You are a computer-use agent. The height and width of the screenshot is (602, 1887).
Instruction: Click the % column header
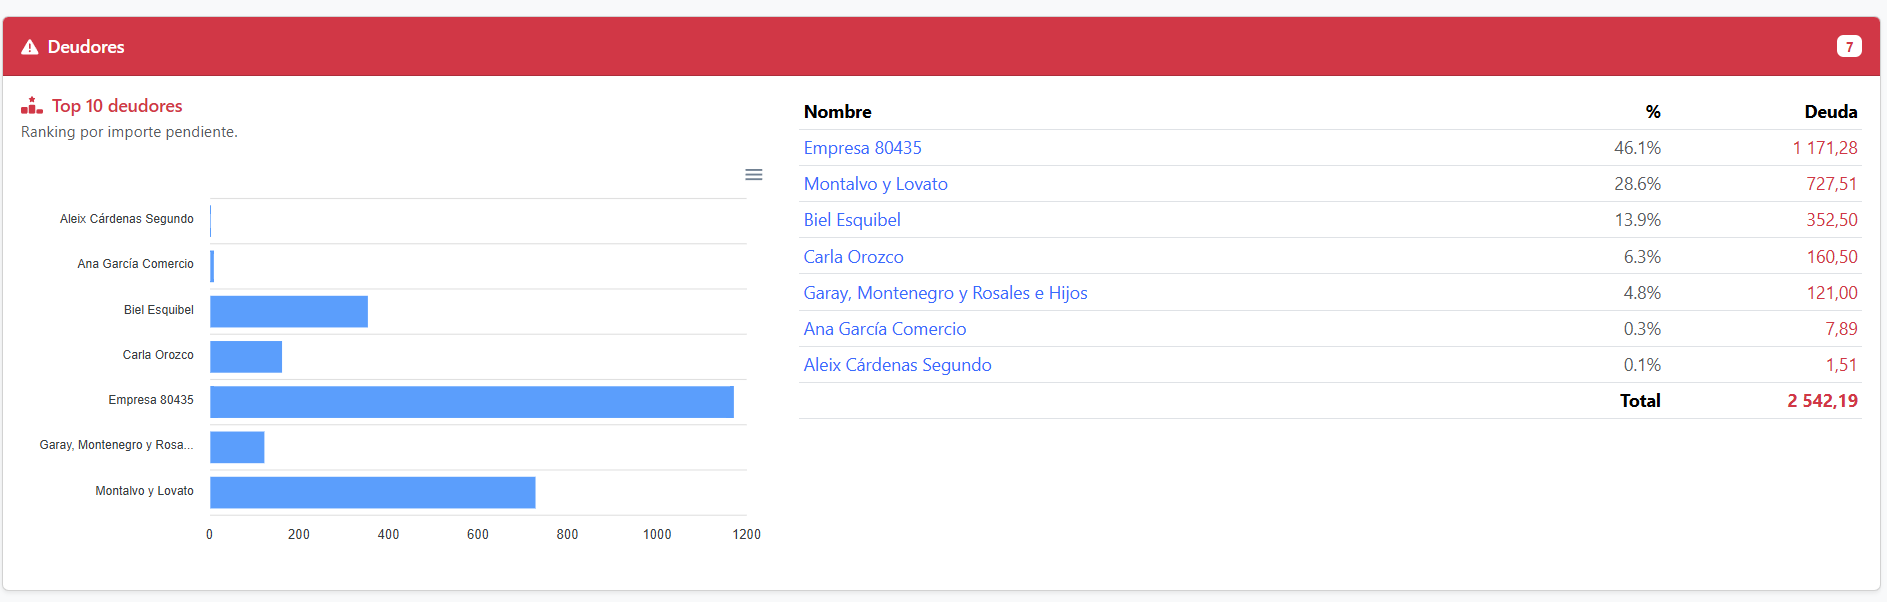[1653, 112]
